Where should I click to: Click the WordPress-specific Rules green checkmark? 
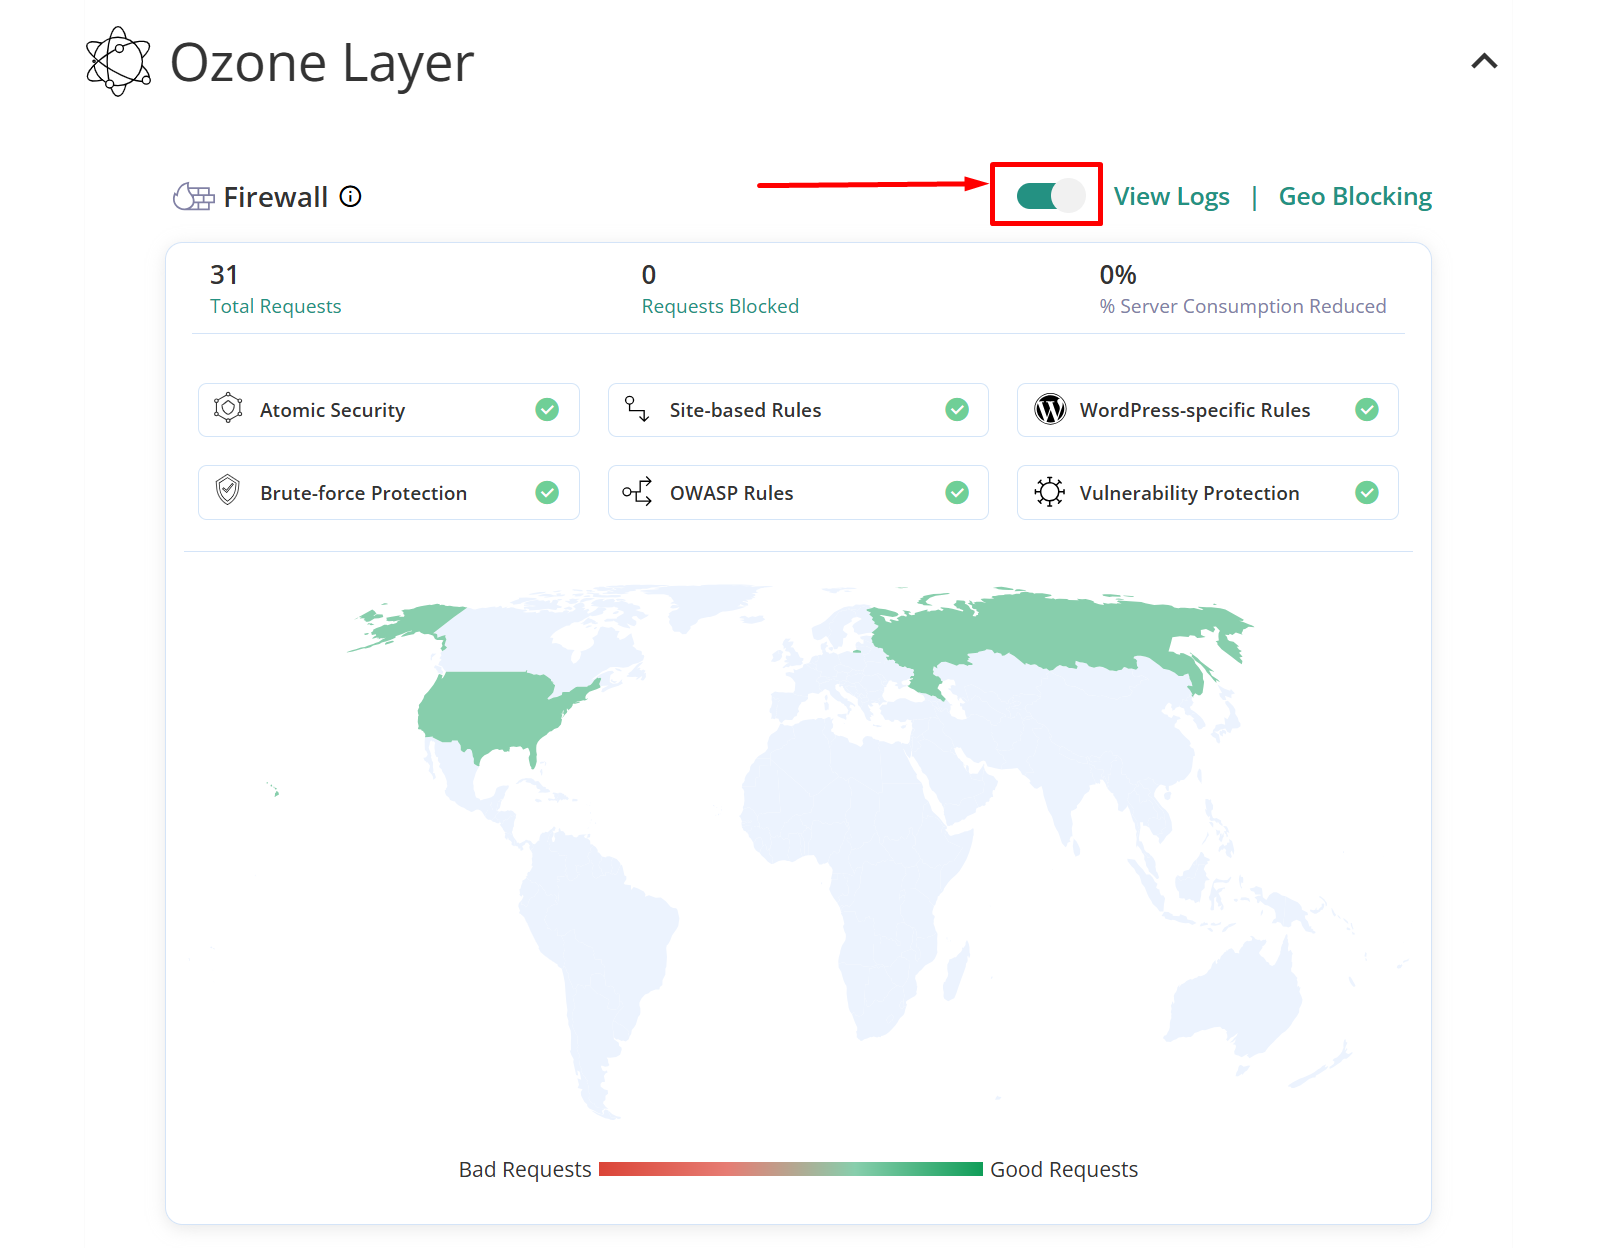click(1367, 409)
